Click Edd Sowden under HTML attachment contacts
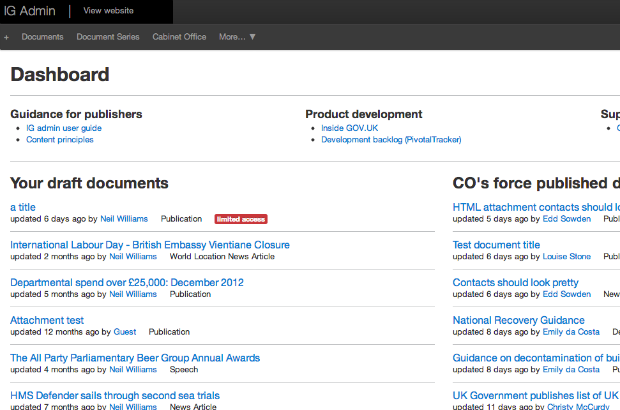This screenshot has width=620, height=410. (567, 219)
